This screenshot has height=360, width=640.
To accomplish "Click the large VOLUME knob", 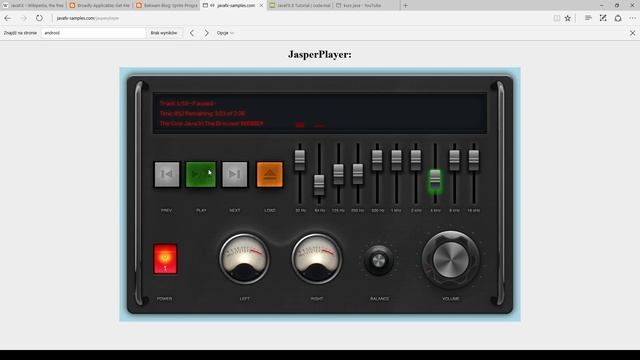I will (451, 260).
